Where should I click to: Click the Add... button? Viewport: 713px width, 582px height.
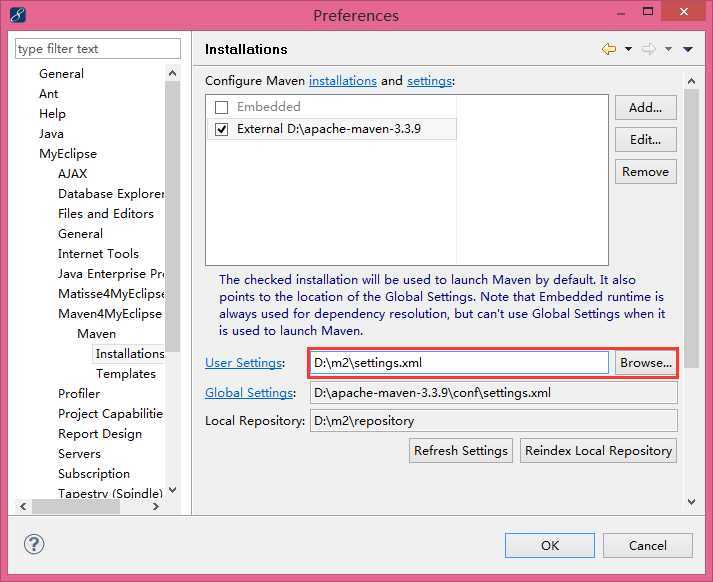(645, 108)
